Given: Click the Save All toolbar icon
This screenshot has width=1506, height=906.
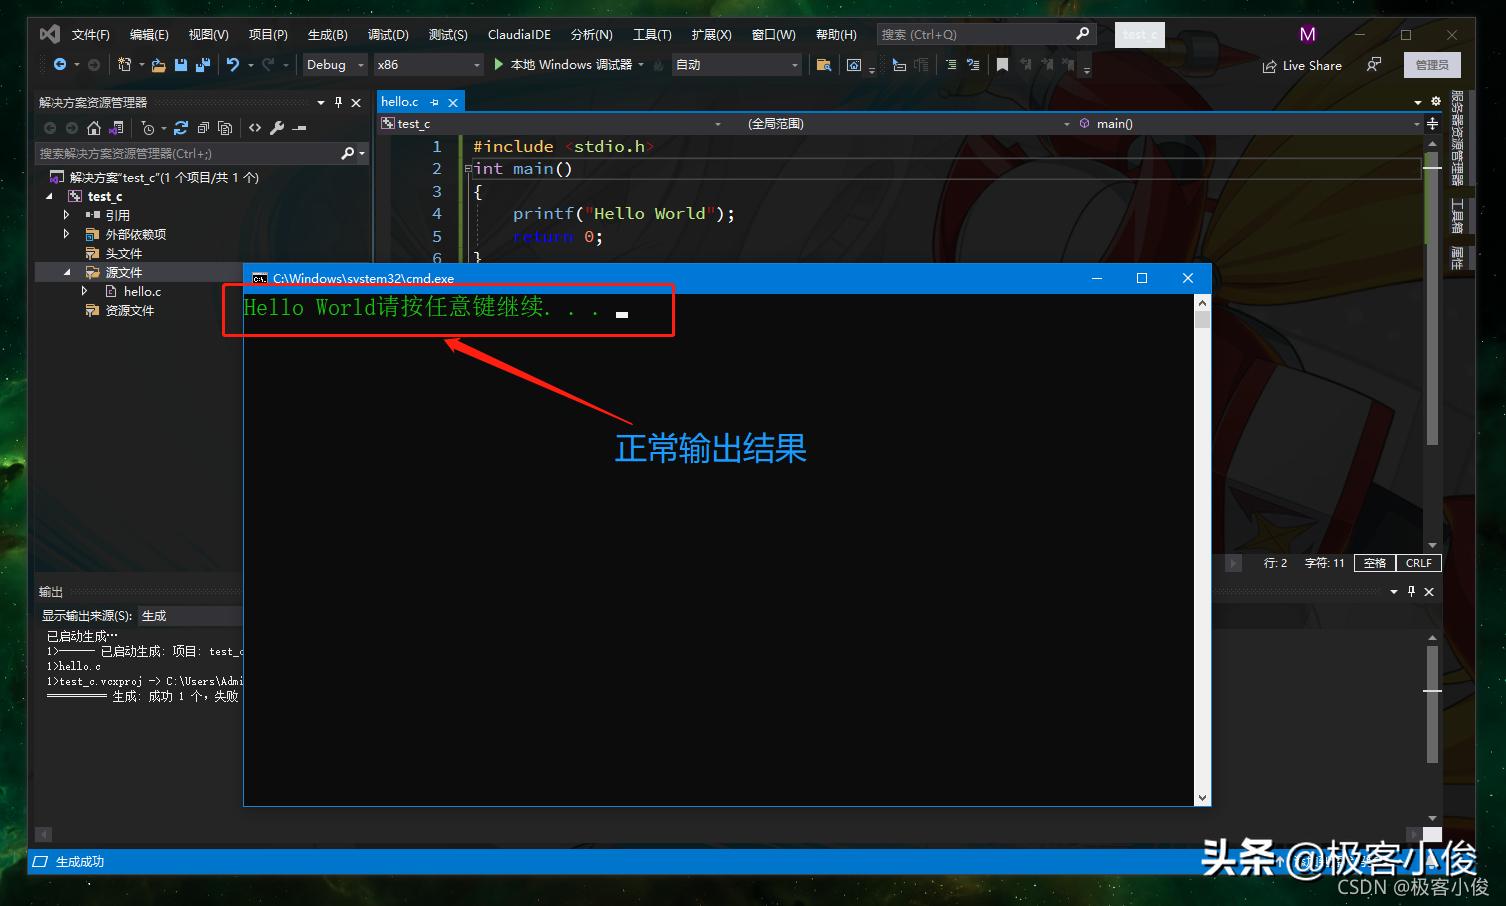Looking at the screenshot, I should pyautogui.click(x=203, y=64).
